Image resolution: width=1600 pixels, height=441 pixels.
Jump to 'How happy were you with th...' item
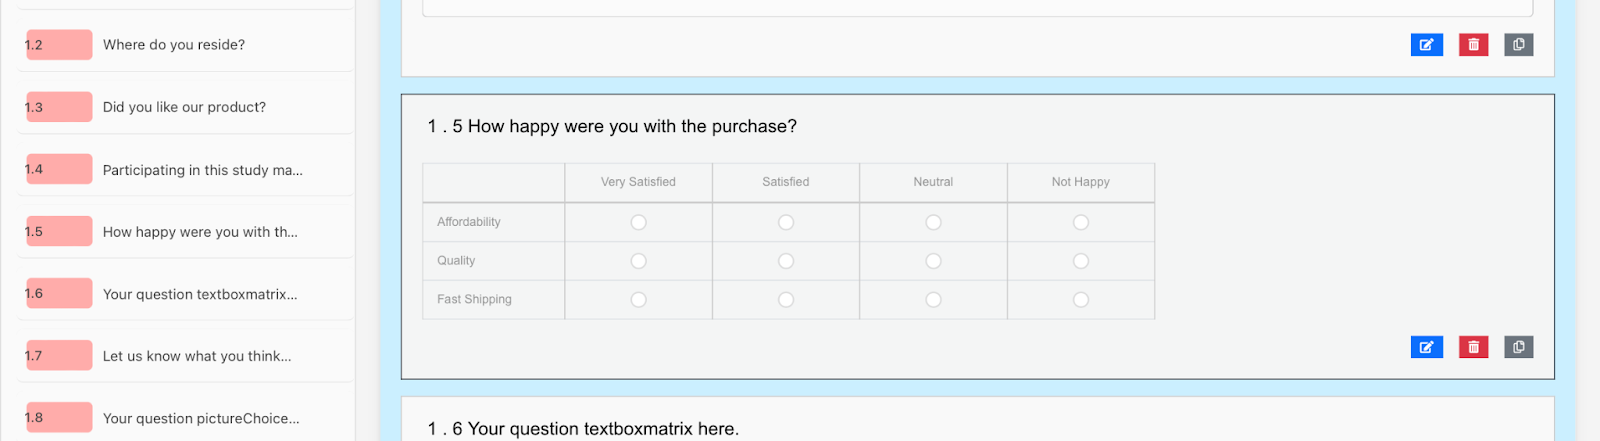(200, 232)
